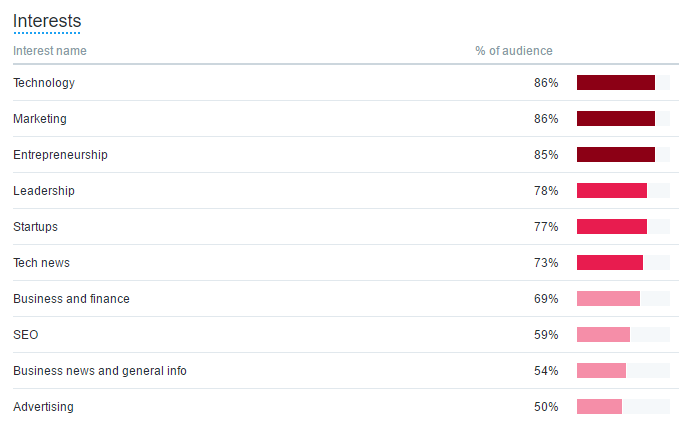Select the Advertising interest row
The image size is (687, 442).
pyautogui.click(x=346, y=407)
